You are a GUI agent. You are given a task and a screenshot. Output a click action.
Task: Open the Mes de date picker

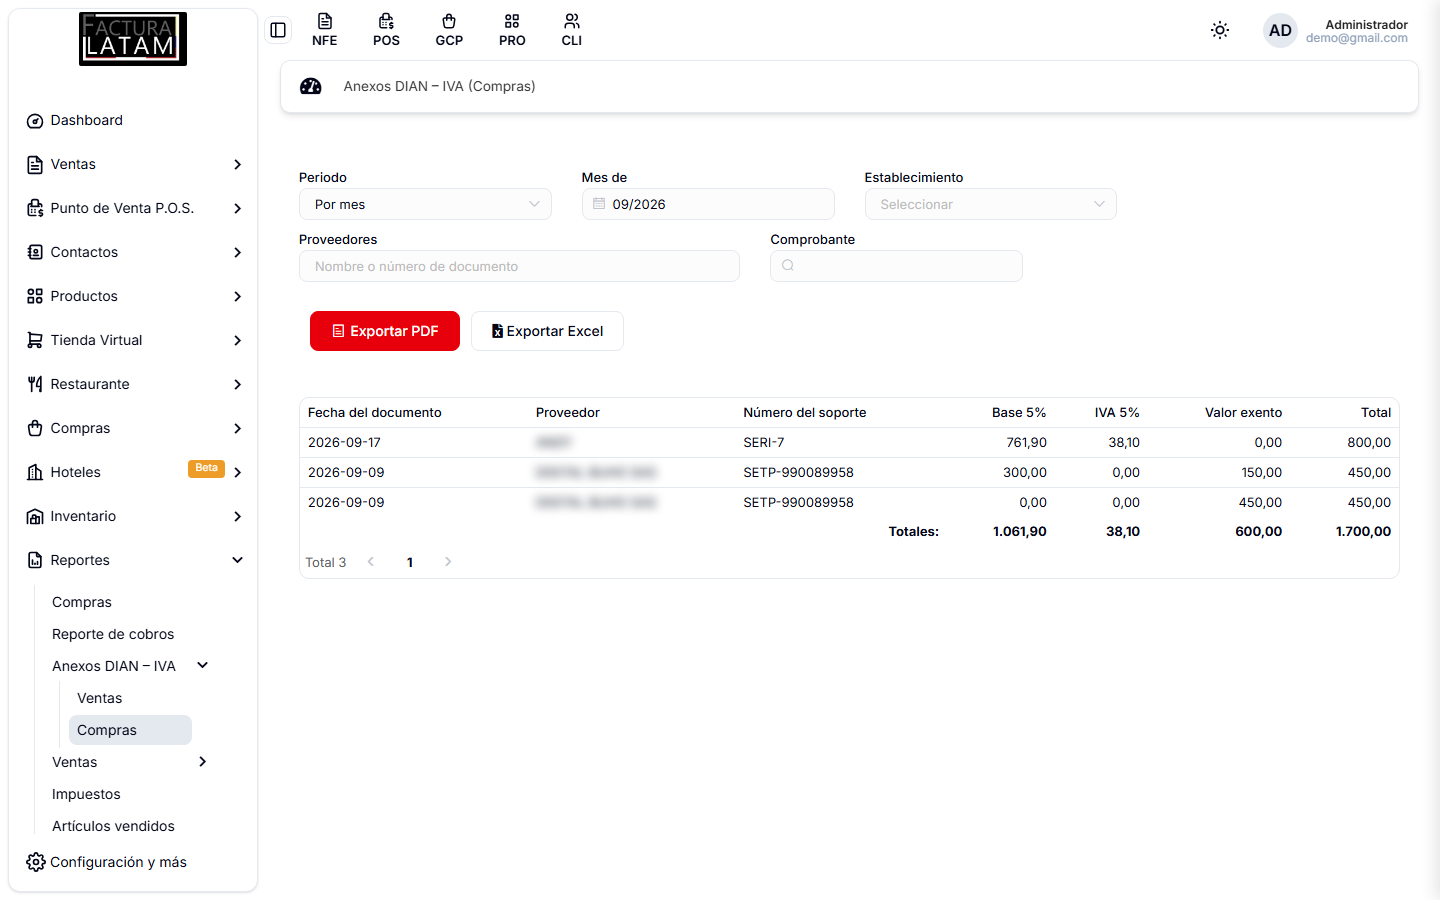pyautogui.click(x=708, y=204)
